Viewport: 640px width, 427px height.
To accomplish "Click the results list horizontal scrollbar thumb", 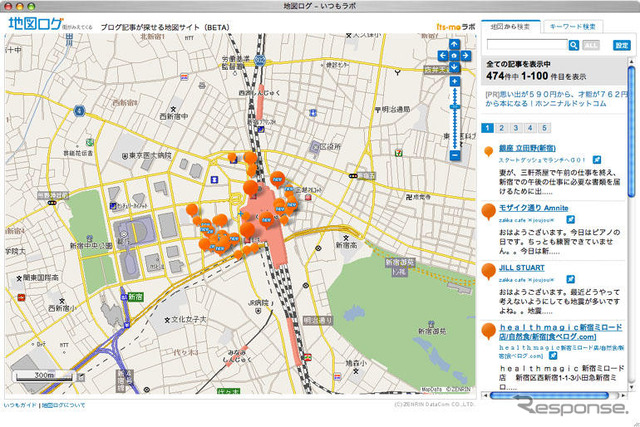I will point(549,395).
